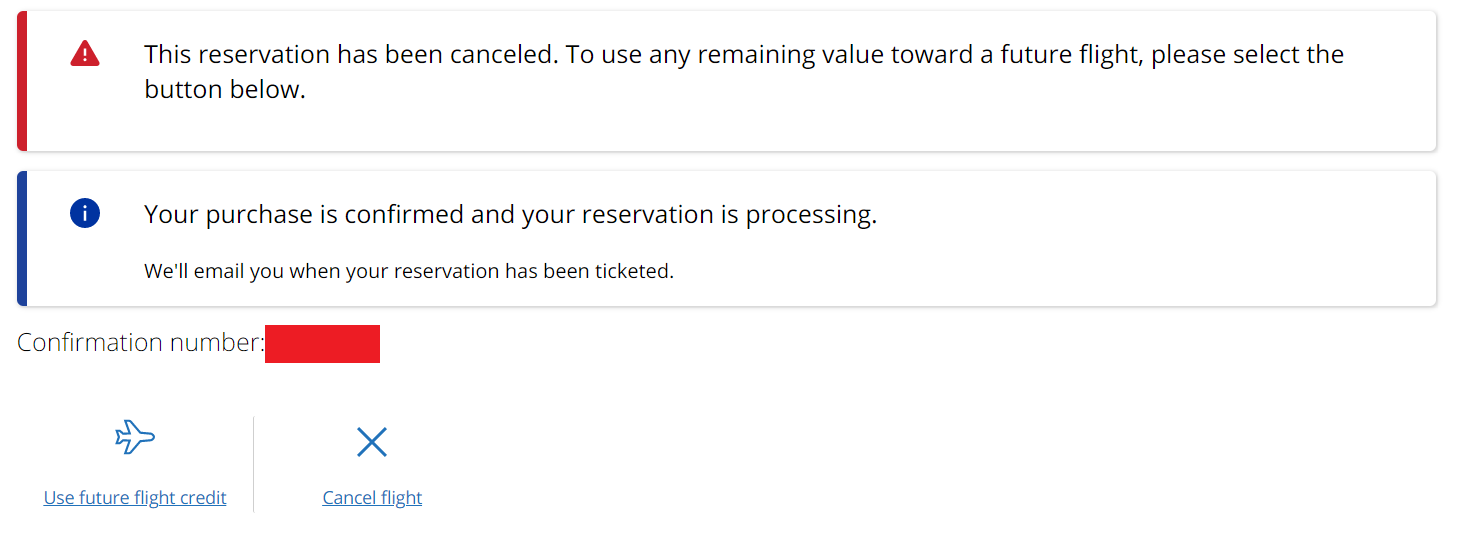Click the blue X cancel icon

(x=372, y=442)
